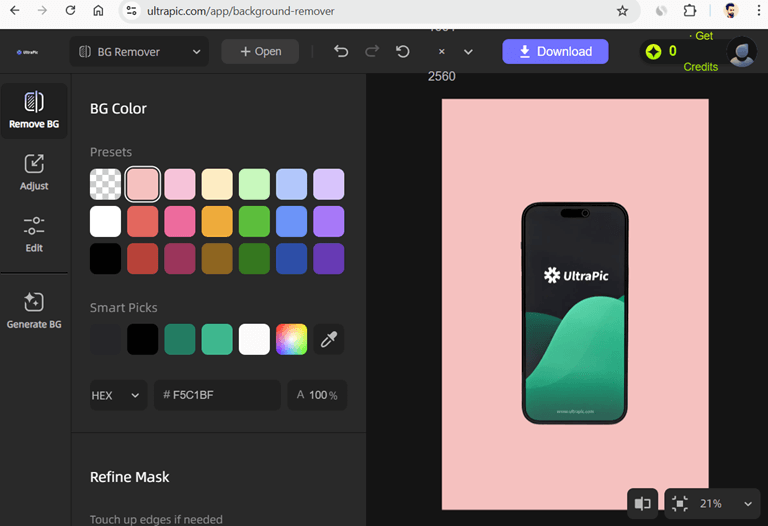This screenshot has height=526, width=768.
Task: Open the UltraPic user account avatar
Action: [x=742, y=52]
